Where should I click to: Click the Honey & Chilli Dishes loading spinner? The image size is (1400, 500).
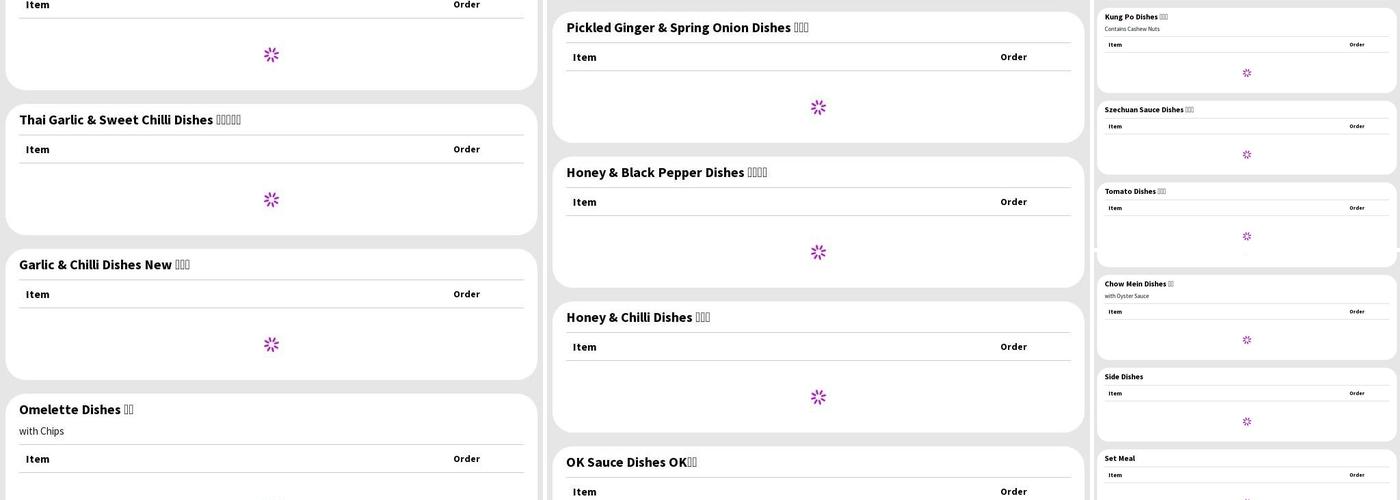(818, 397)
